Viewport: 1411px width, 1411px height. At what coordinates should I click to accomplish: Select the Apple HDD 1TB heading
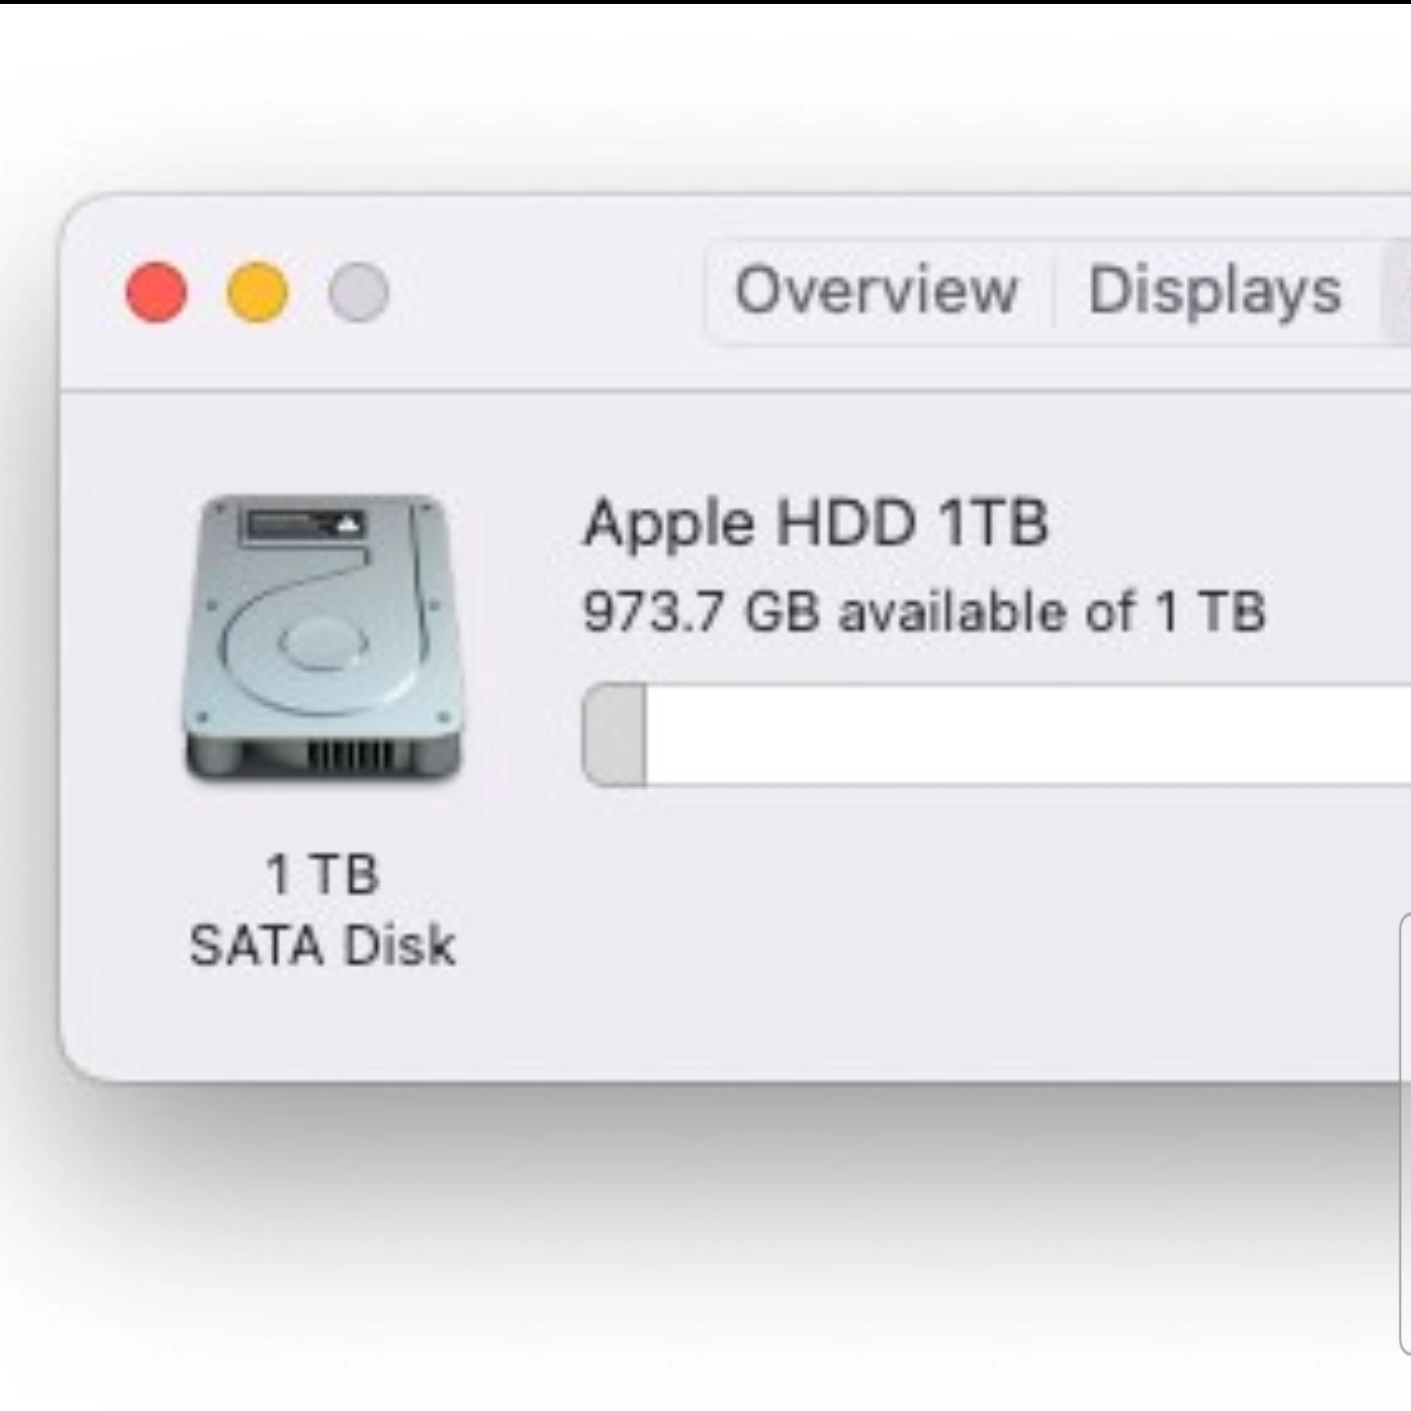click(x=815, y=522)
